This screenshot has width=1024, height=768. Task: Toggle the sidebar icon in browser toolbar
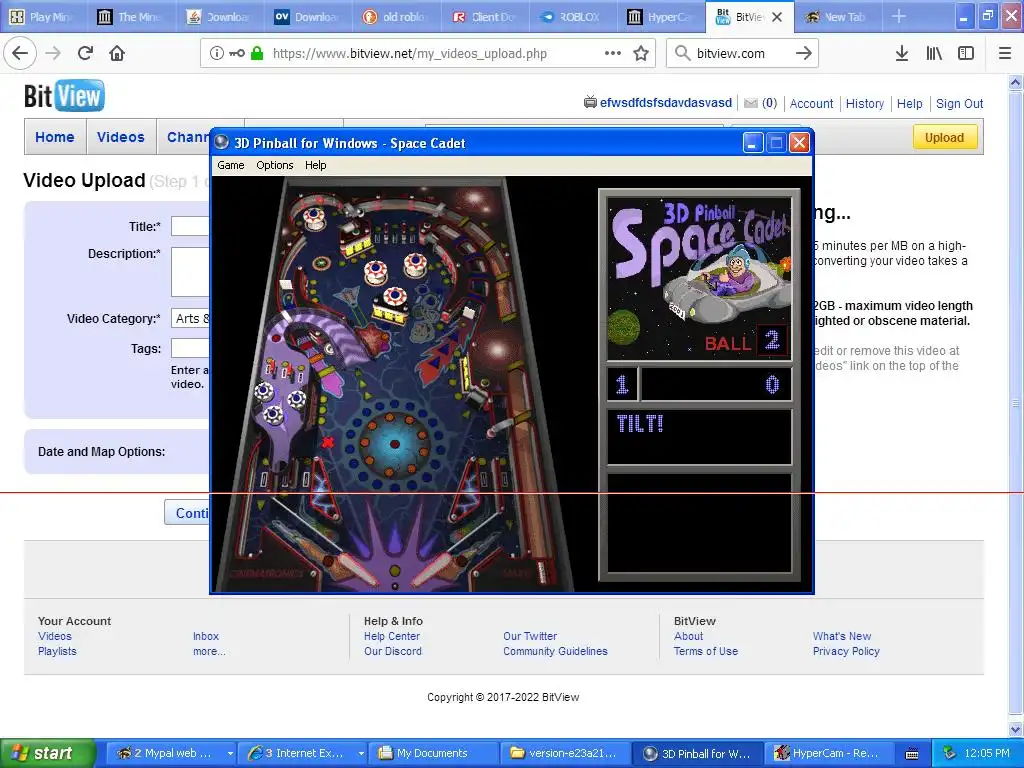tap(966, 54)
